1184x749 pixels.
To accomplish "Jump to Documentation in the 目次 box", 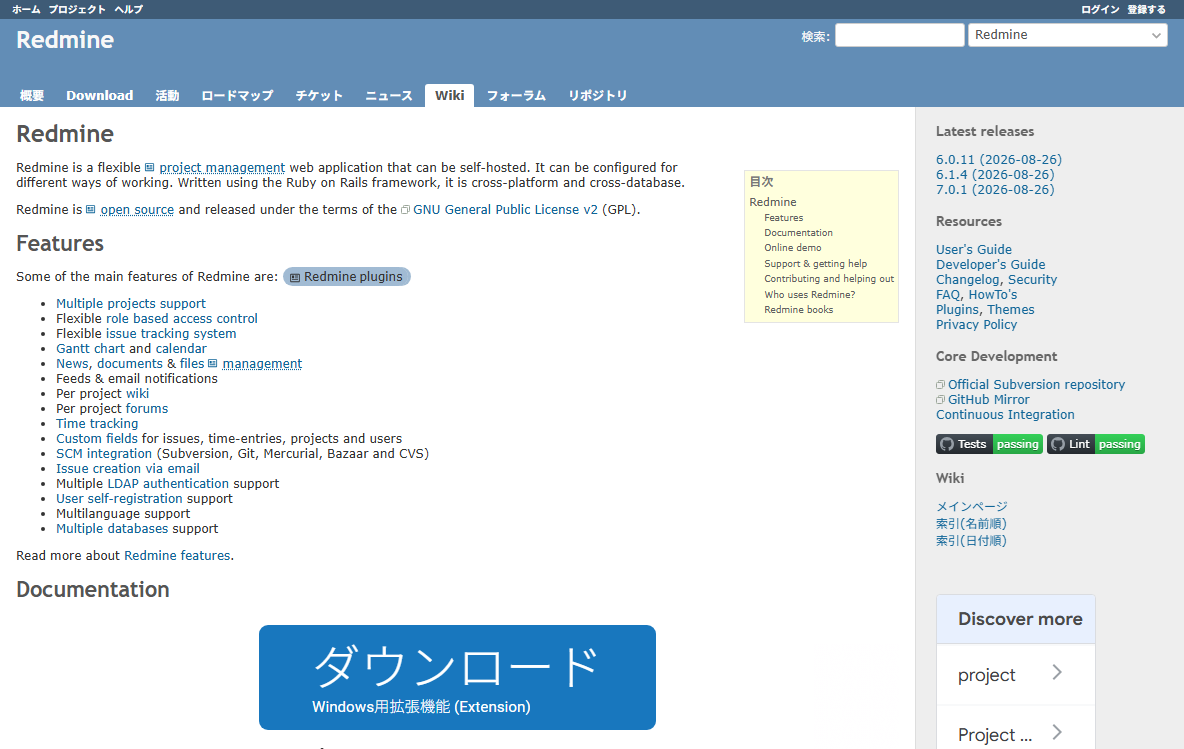I will (x=798, y=233).
